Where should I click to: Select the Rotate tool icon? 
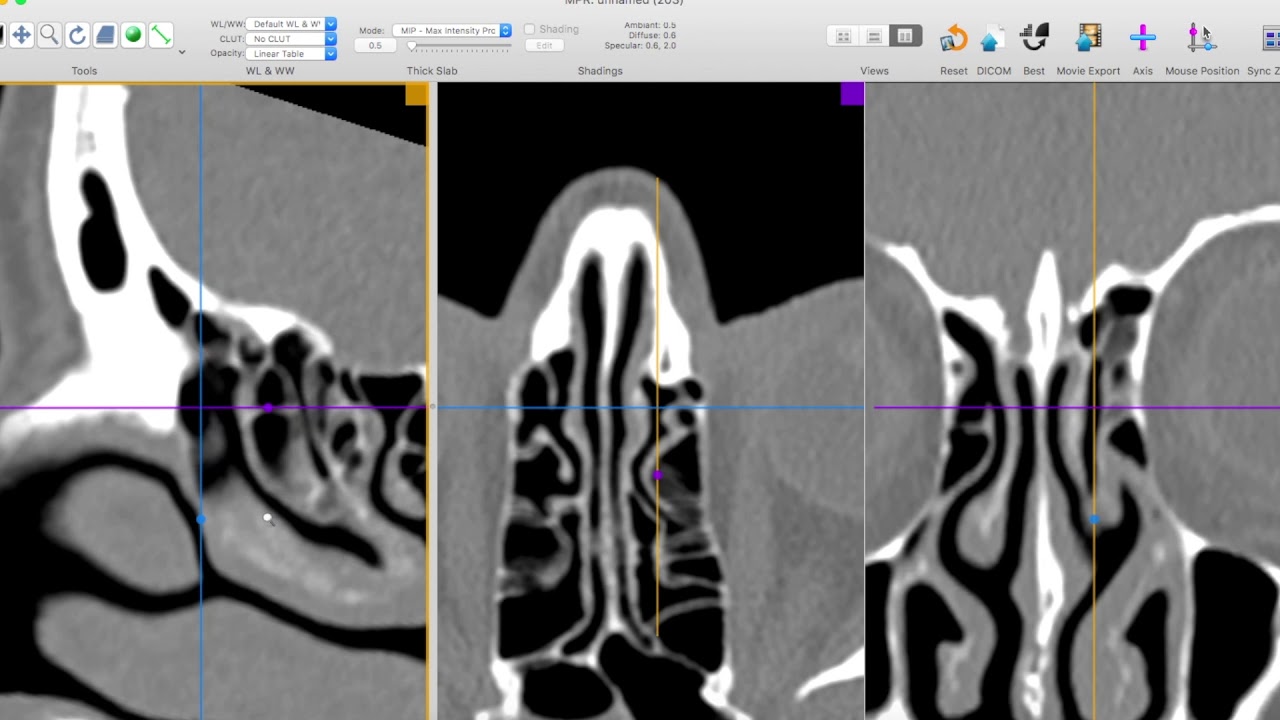coord(77,36)
